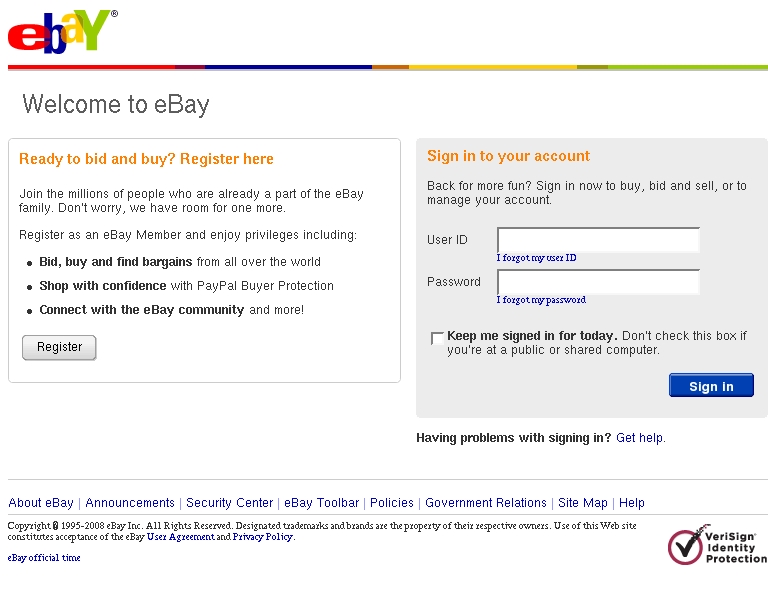This screenshot has height=593, width=768.
Task: Focus the Password field
Action: coord(598,282)
